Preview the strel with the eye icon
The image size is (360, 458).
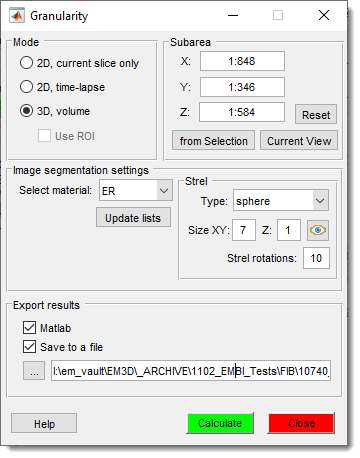[x=318, y=230]
